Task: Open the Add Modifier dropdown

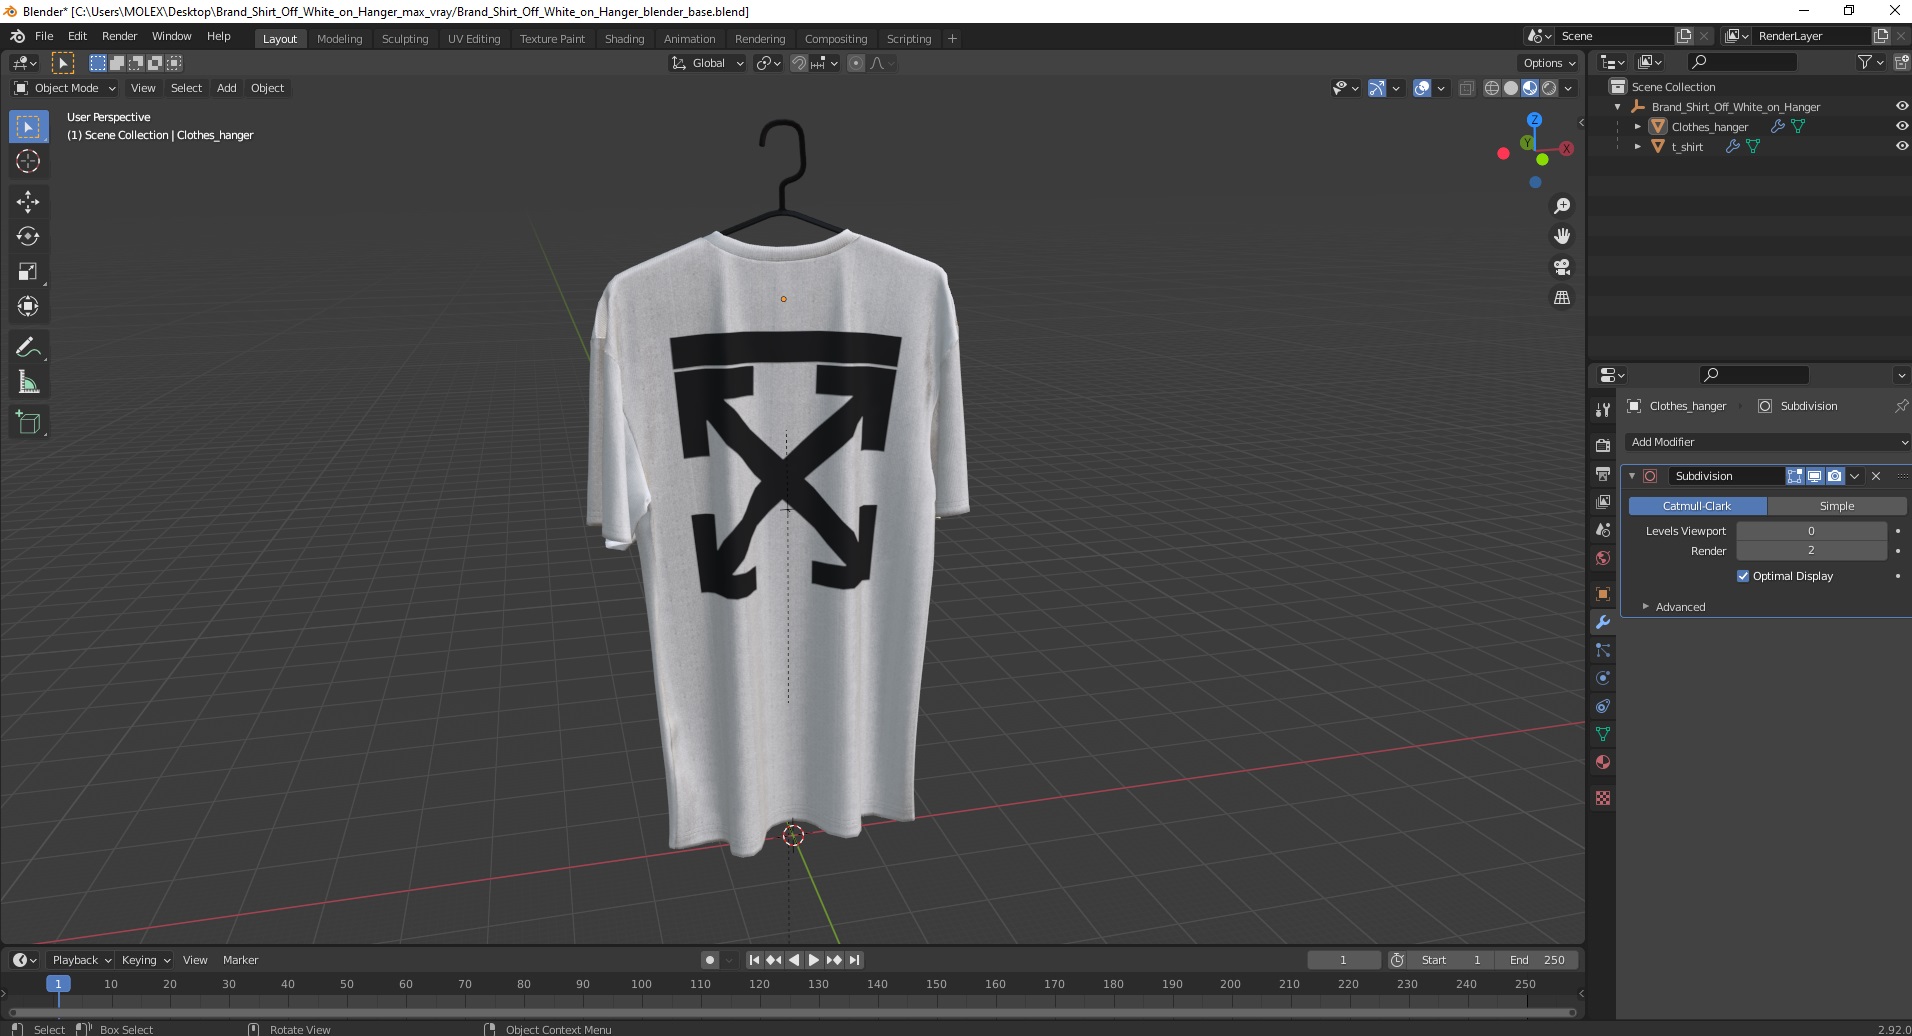Action: click(x=1767, y=442)
